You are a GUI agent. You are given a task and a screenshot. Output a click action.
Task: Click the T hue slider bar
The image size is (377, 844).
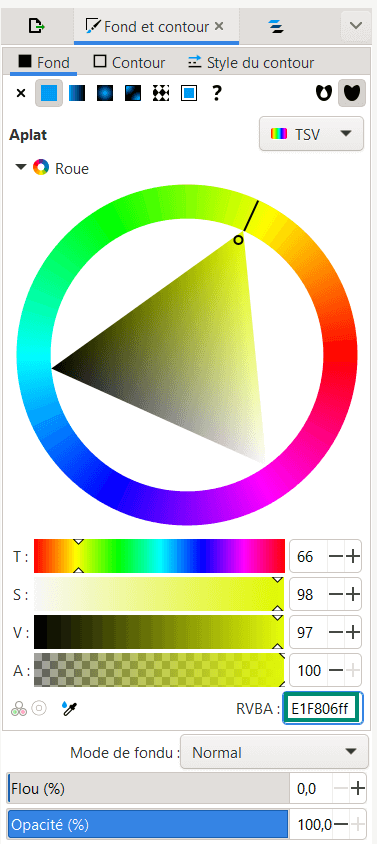[159, 556]
